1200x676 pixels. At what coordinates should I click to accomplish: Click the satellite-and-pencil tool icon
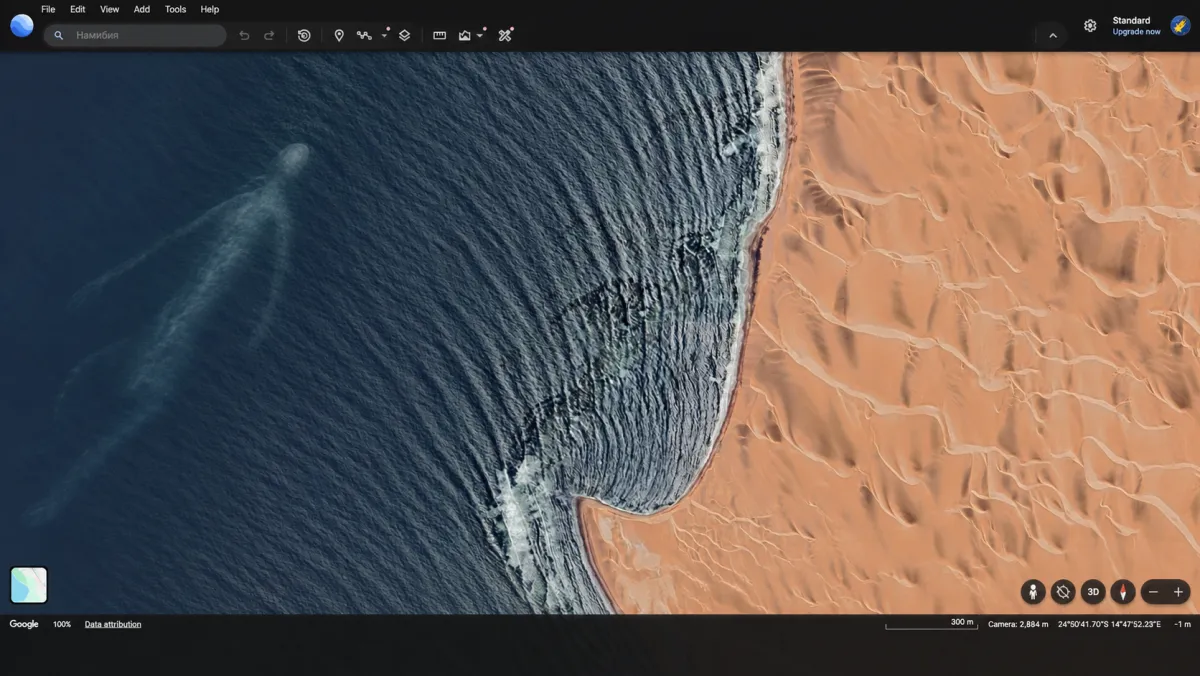505,35
